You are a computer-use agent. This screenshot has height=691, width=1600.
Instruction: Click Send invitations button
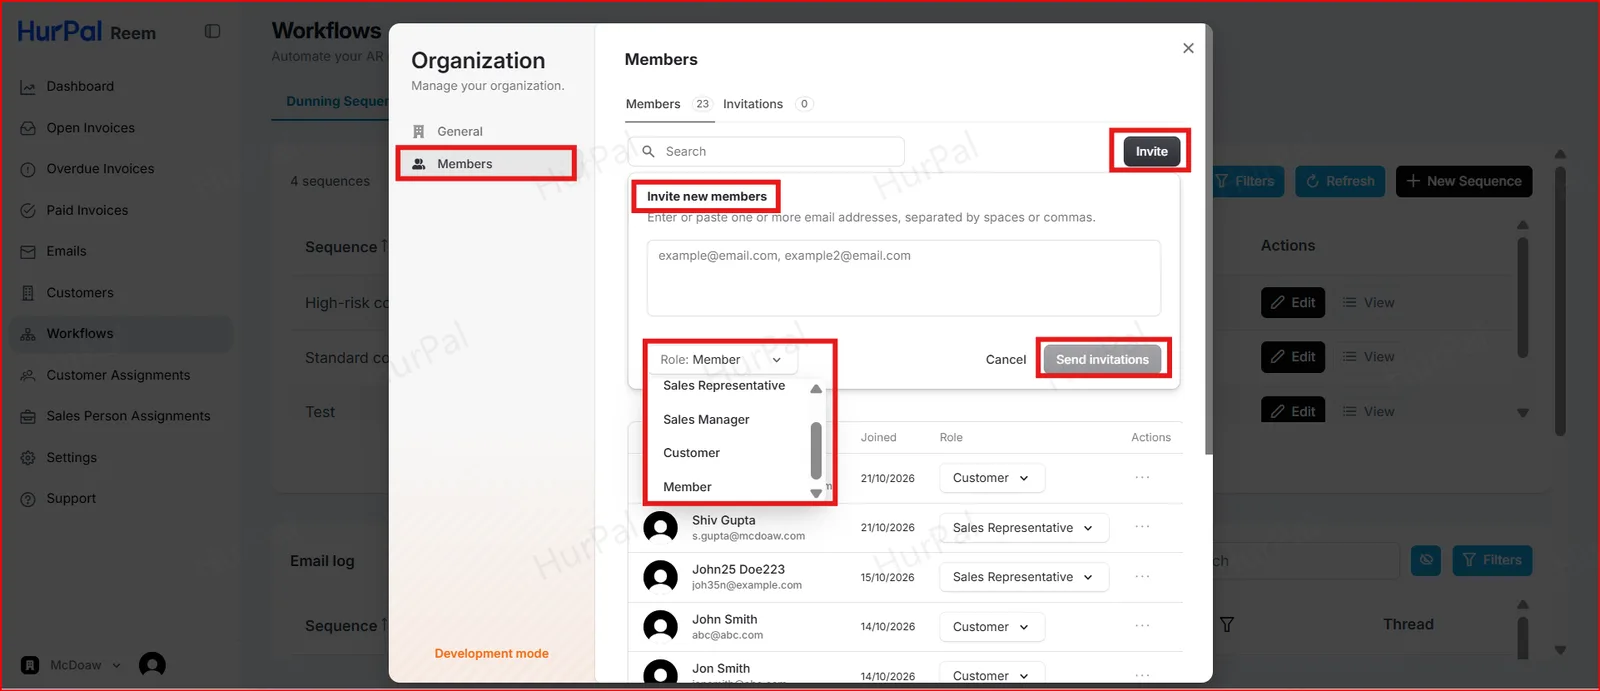tap(1102, 359)
